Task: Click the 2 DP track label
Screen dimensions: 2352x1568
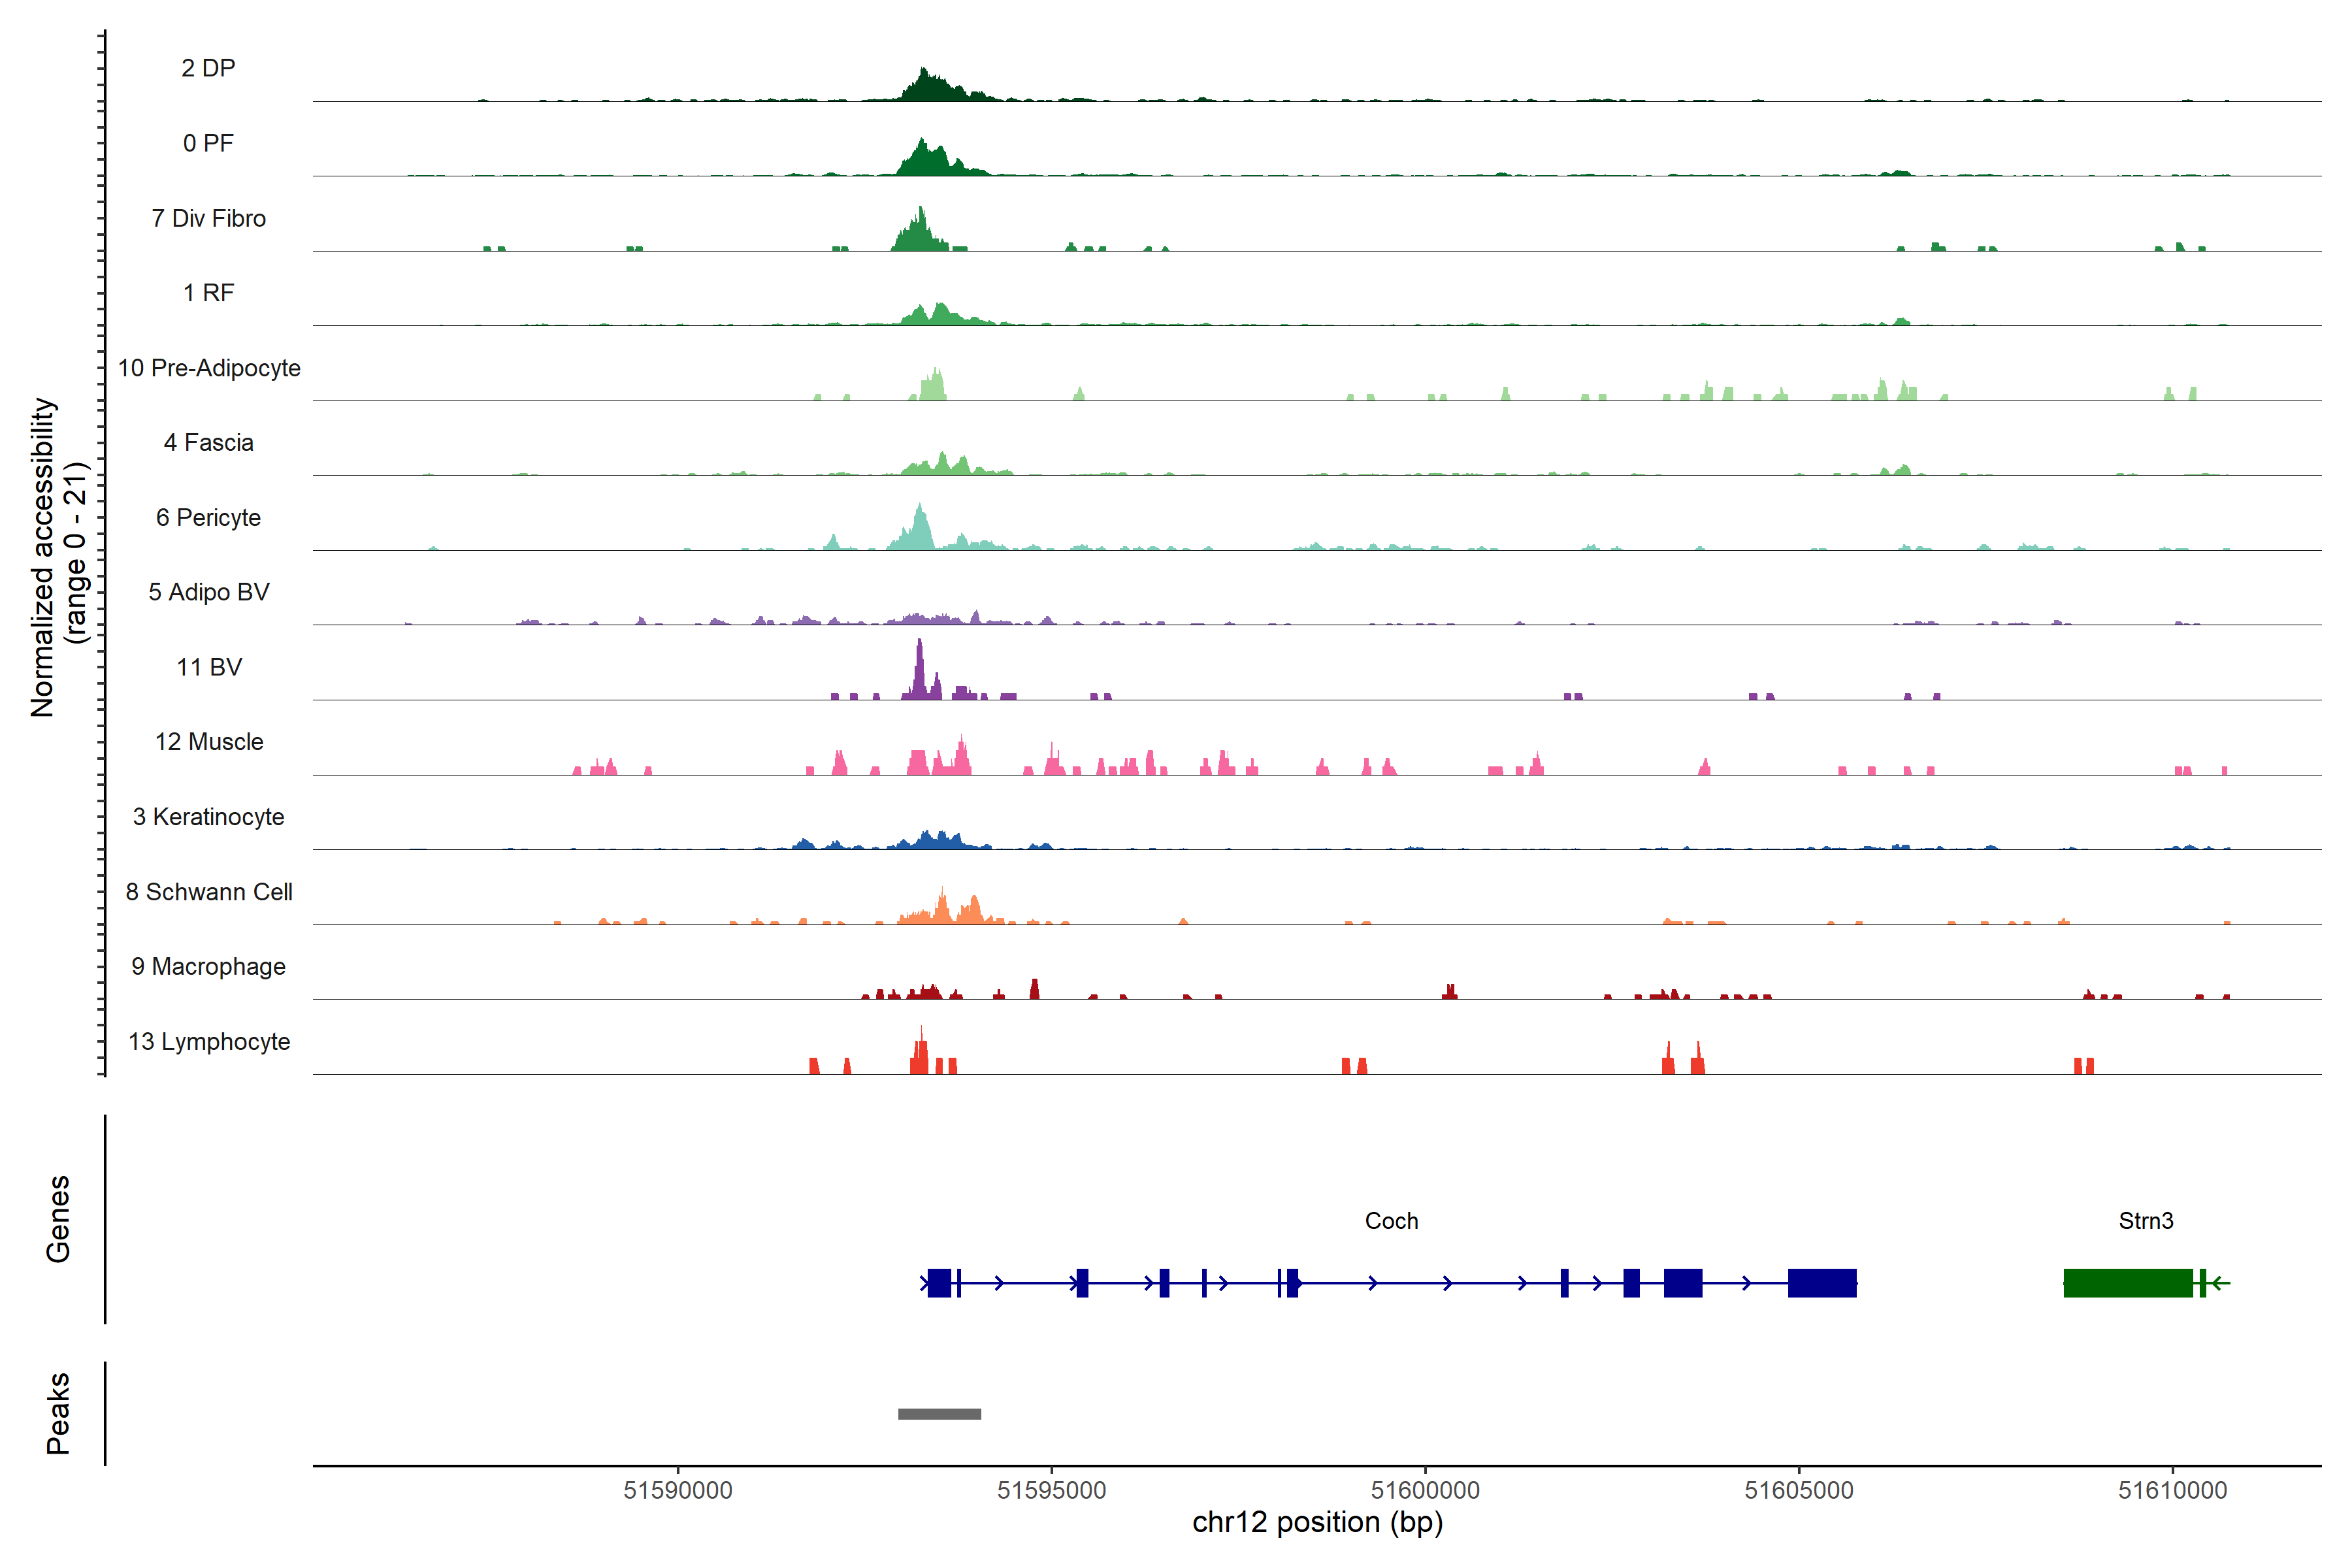Action: (x=208, y=68)
